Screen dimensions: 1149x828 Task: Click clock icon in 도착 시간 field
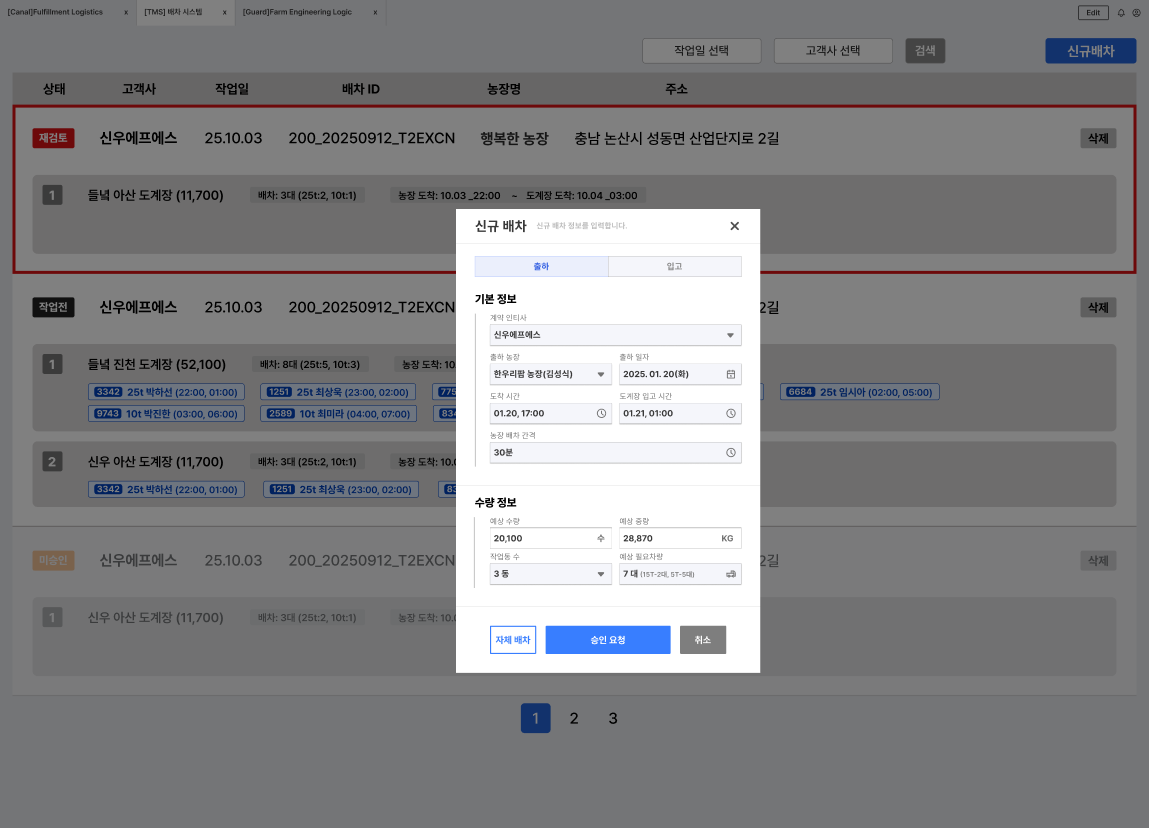pyautogui.click(x=601, y=413)
